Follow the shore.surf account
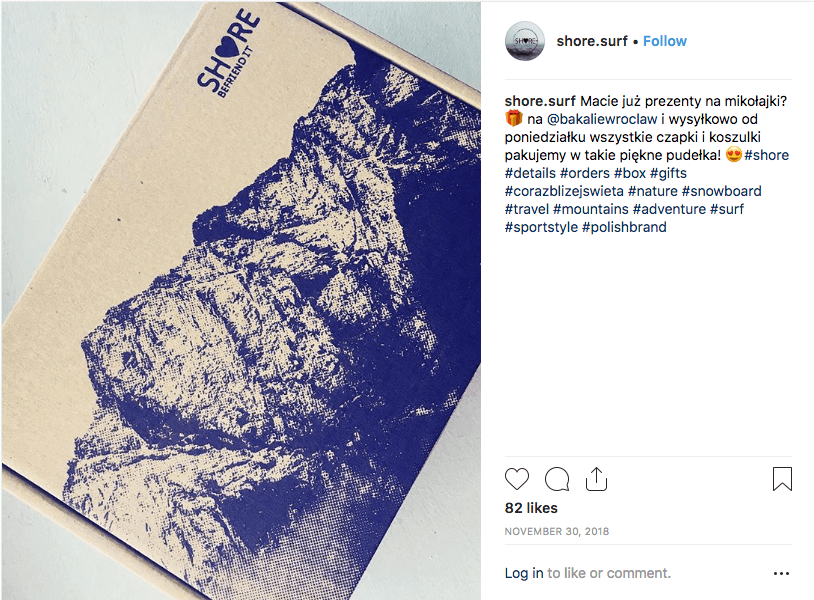 pos(664,41)
